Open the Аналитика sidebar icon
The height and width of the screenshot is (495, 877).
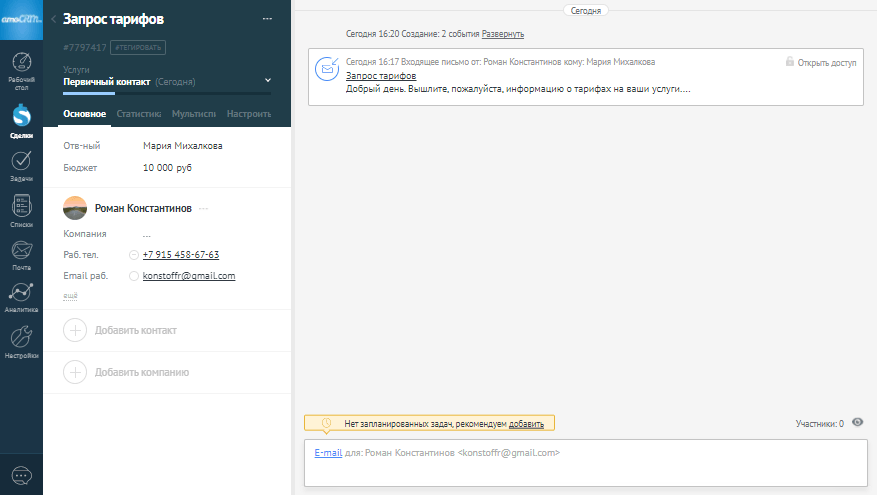[21, 295]
